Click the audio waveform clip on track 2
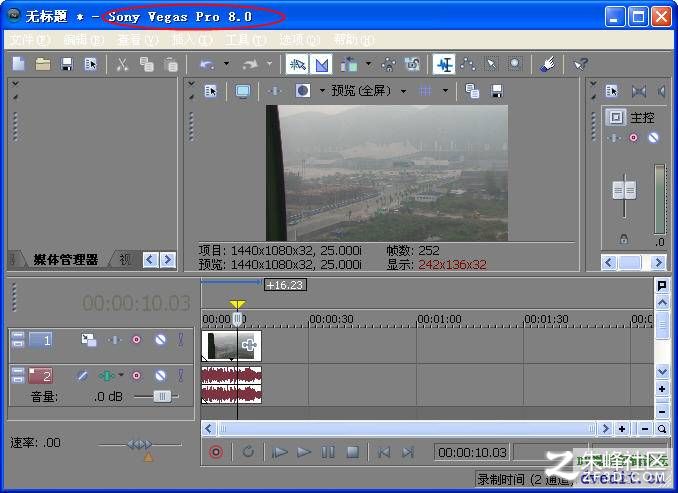The width and height of the screenshot is (678, 493). pyautogui.click(x=231, y=385)
